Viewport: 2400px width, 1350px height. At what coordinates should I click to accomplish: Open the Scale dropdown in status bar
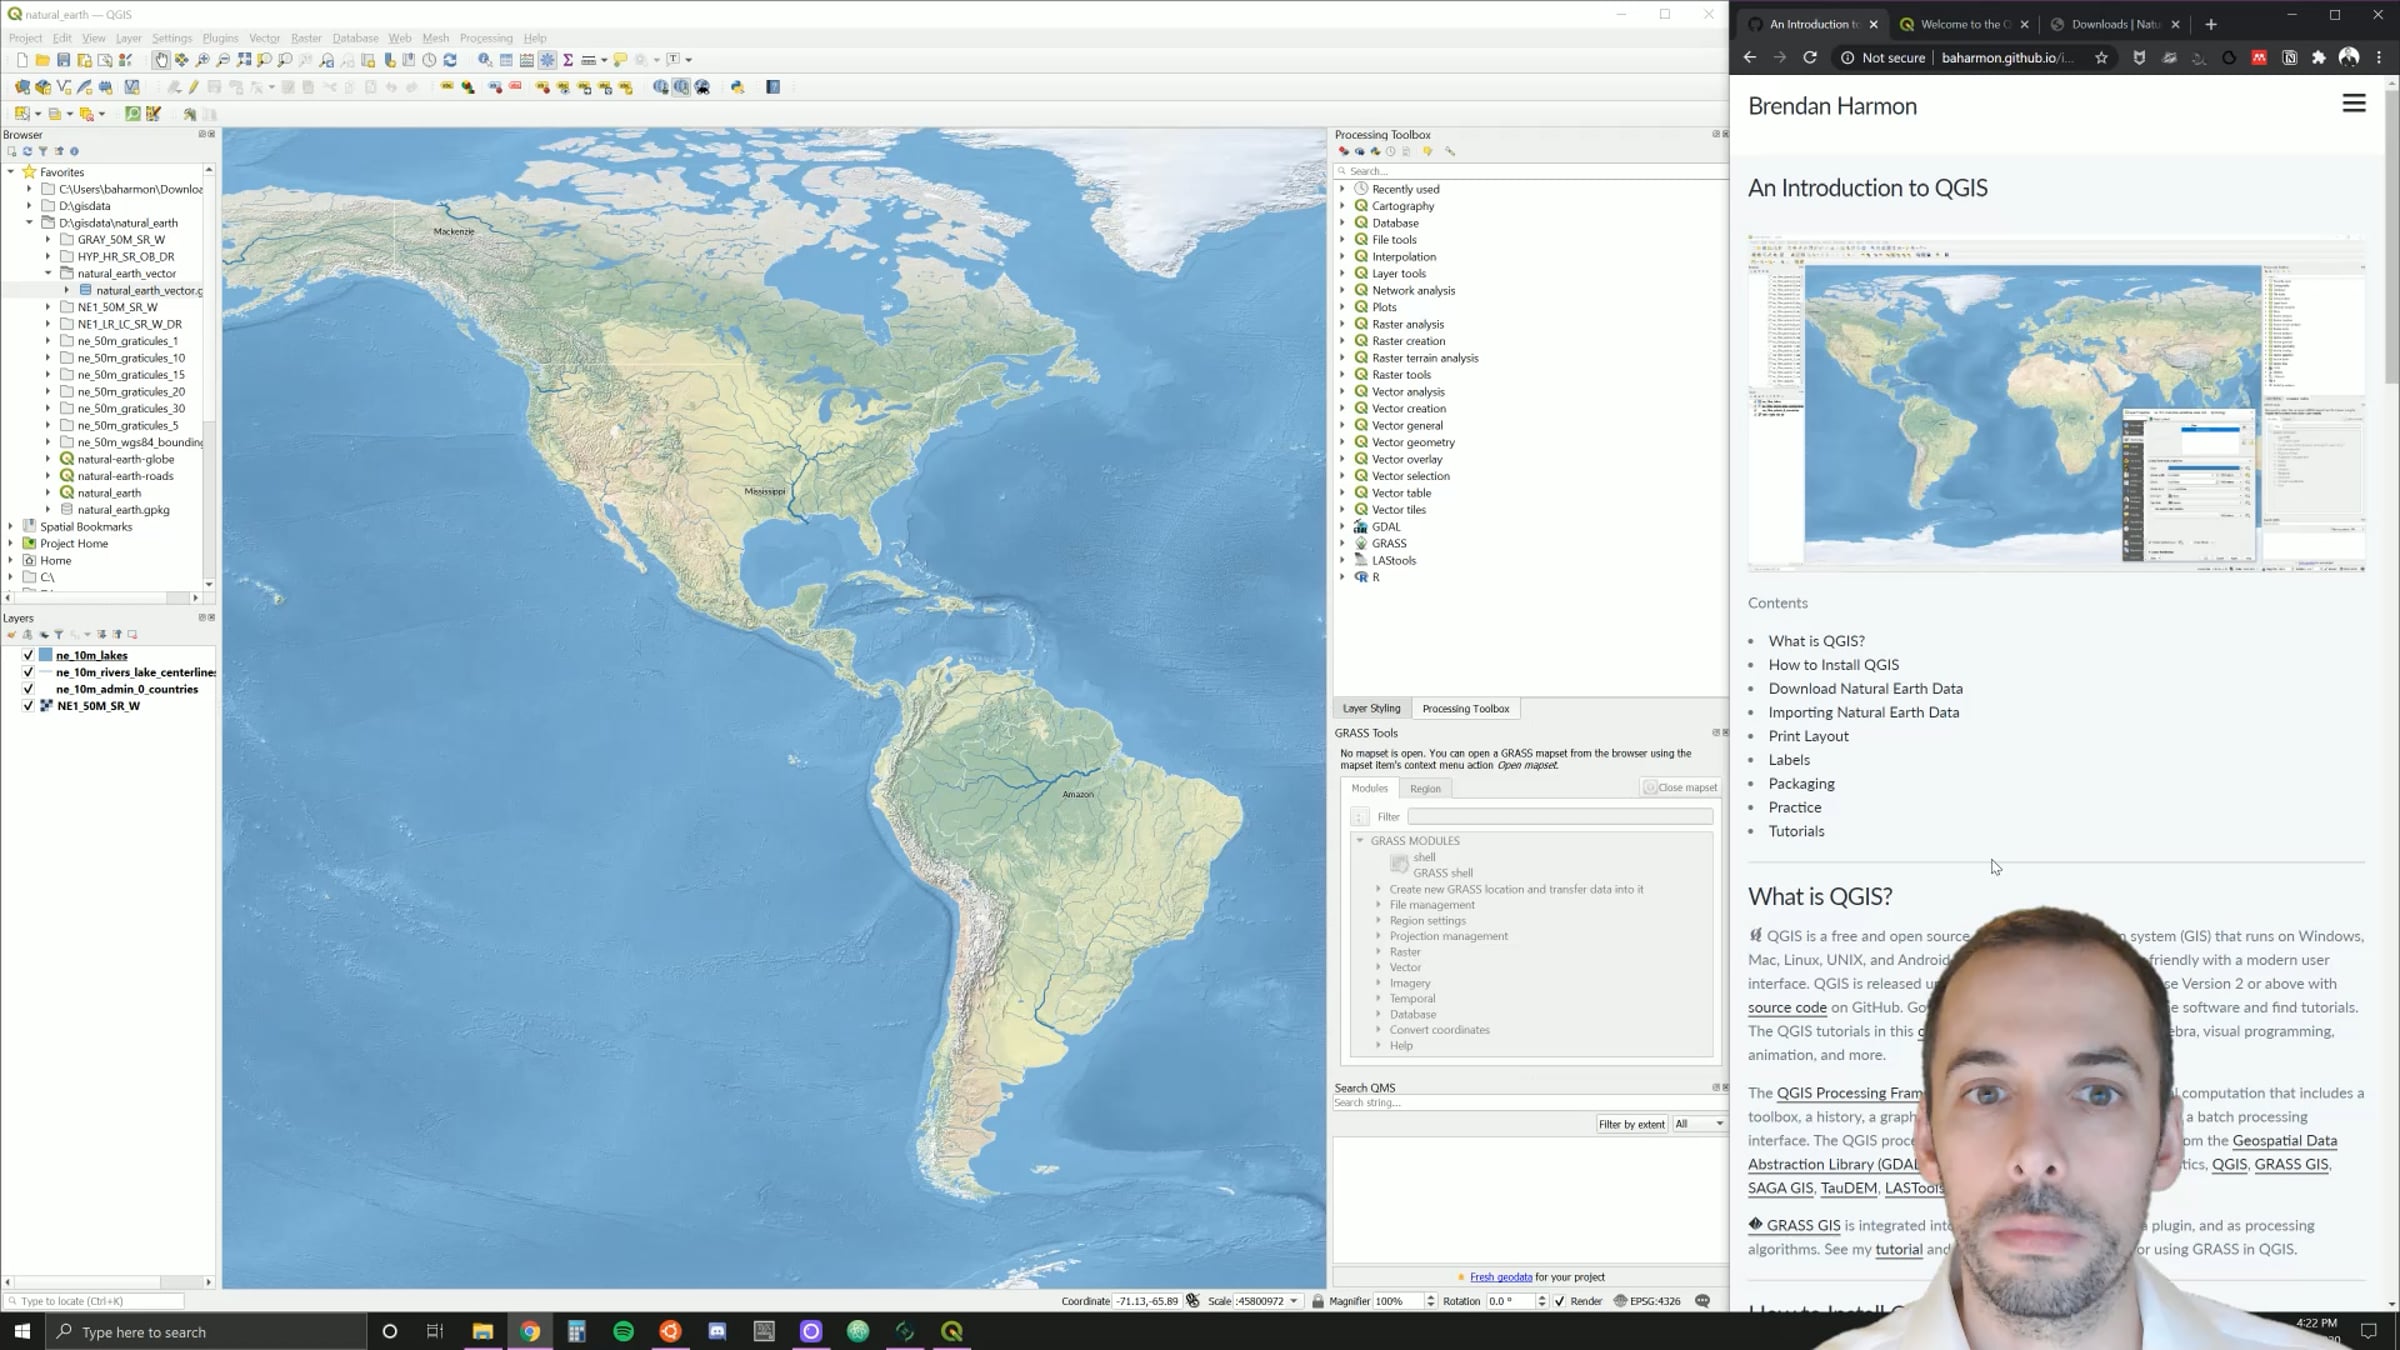tap(1293, 1301)
